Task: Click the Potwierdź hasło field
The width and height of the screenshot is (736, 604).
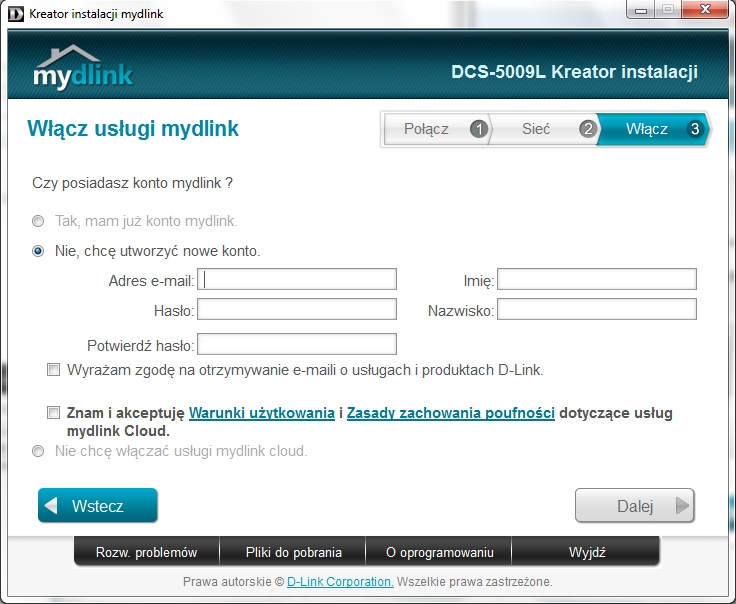Action: tap(297, 344)
